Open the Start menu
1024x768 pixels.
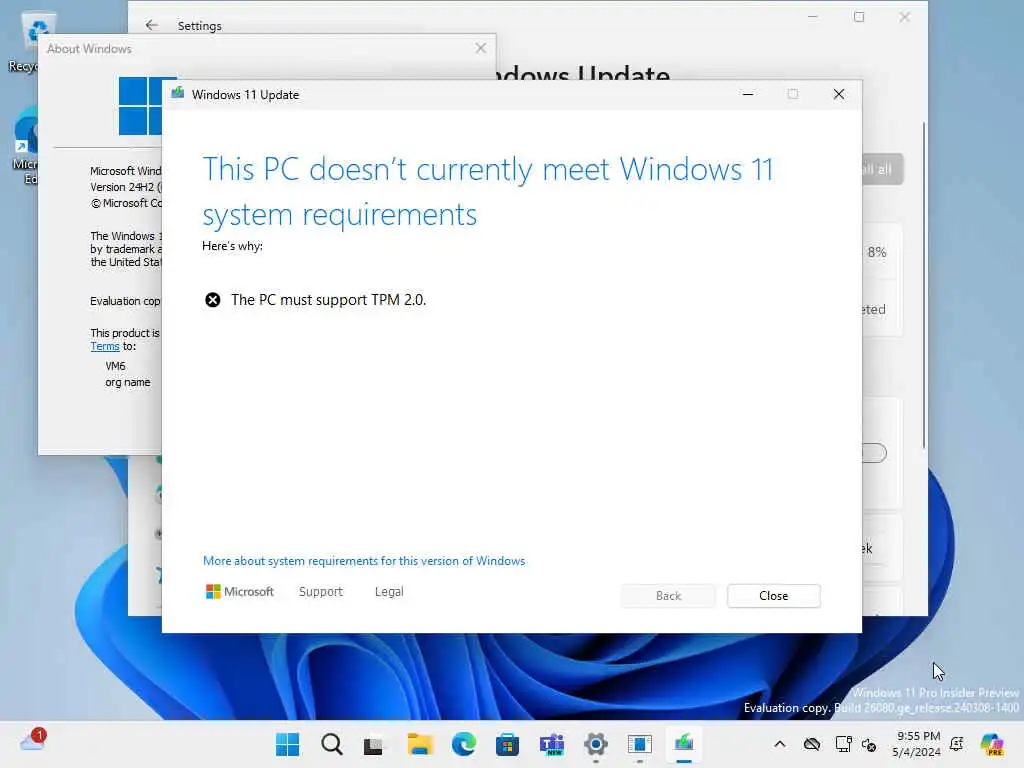click(287, 744)
